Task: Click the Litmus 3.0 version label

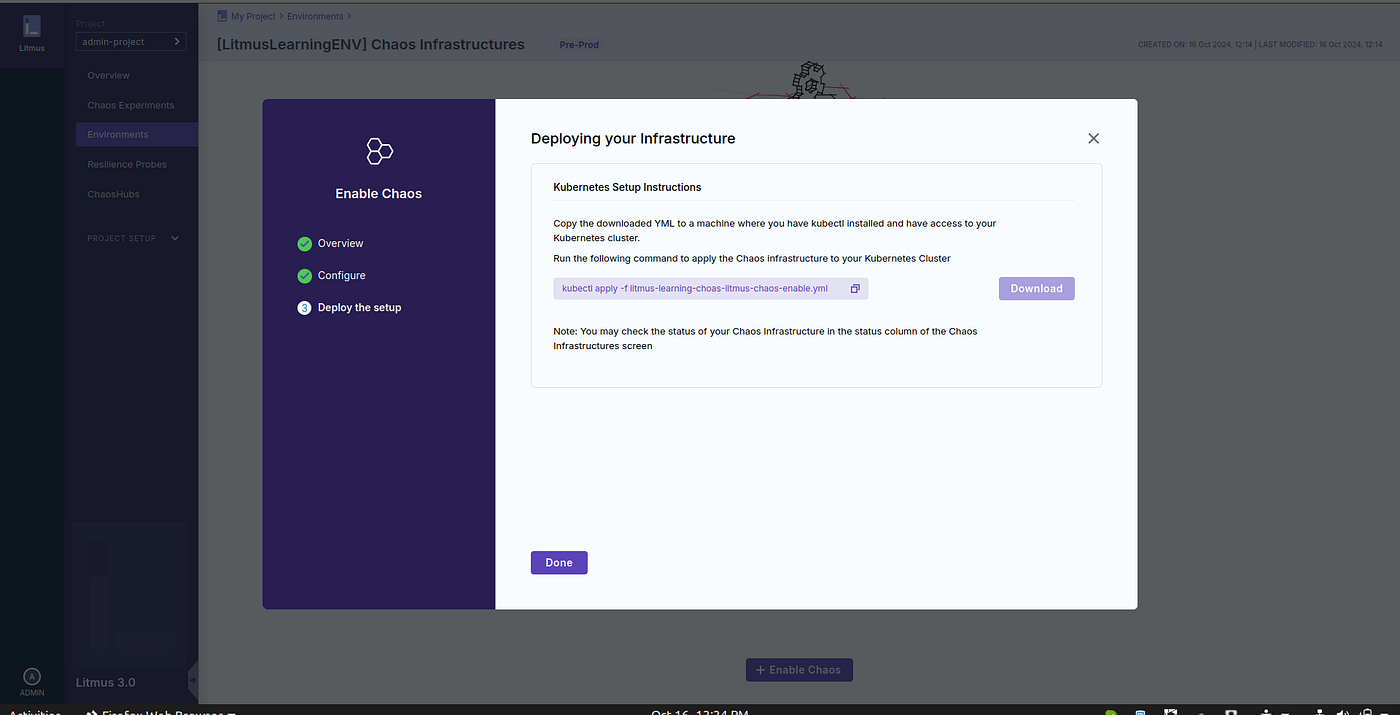Action: coord(106,683)
